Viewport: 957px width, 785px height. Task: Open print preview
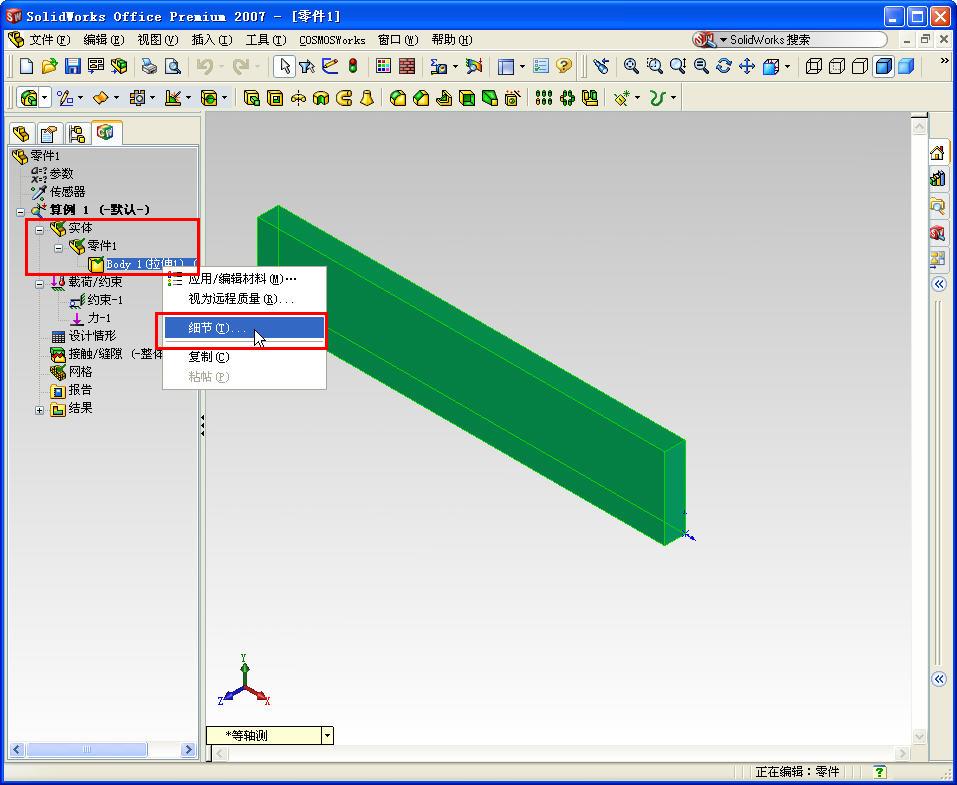173,66
